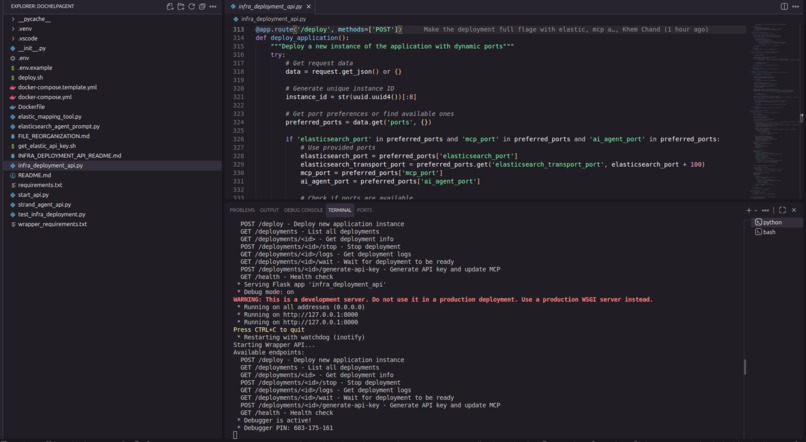This screenshot has height=442, width=806.
Task: Click the editor vertical scrollbar handle
Action: [x=801, y=118]
